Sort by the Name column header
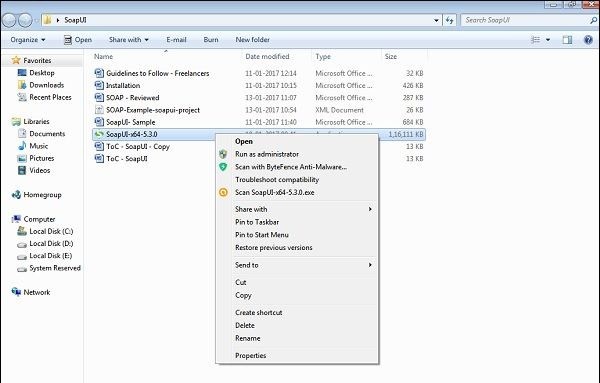 (103, 57)
